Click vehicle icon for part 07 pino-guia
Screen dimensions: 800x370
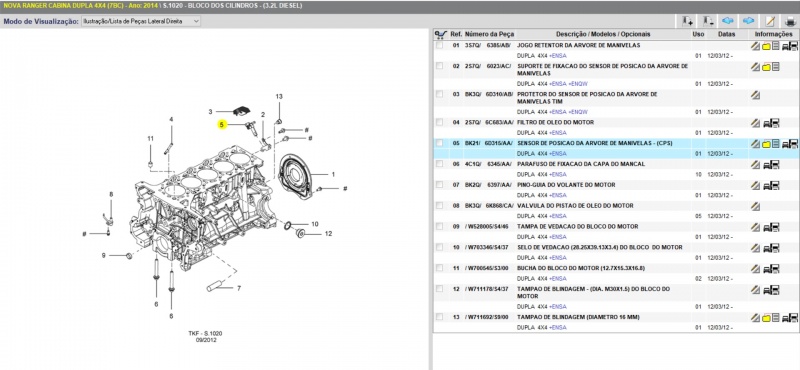[x=771, y=185]
